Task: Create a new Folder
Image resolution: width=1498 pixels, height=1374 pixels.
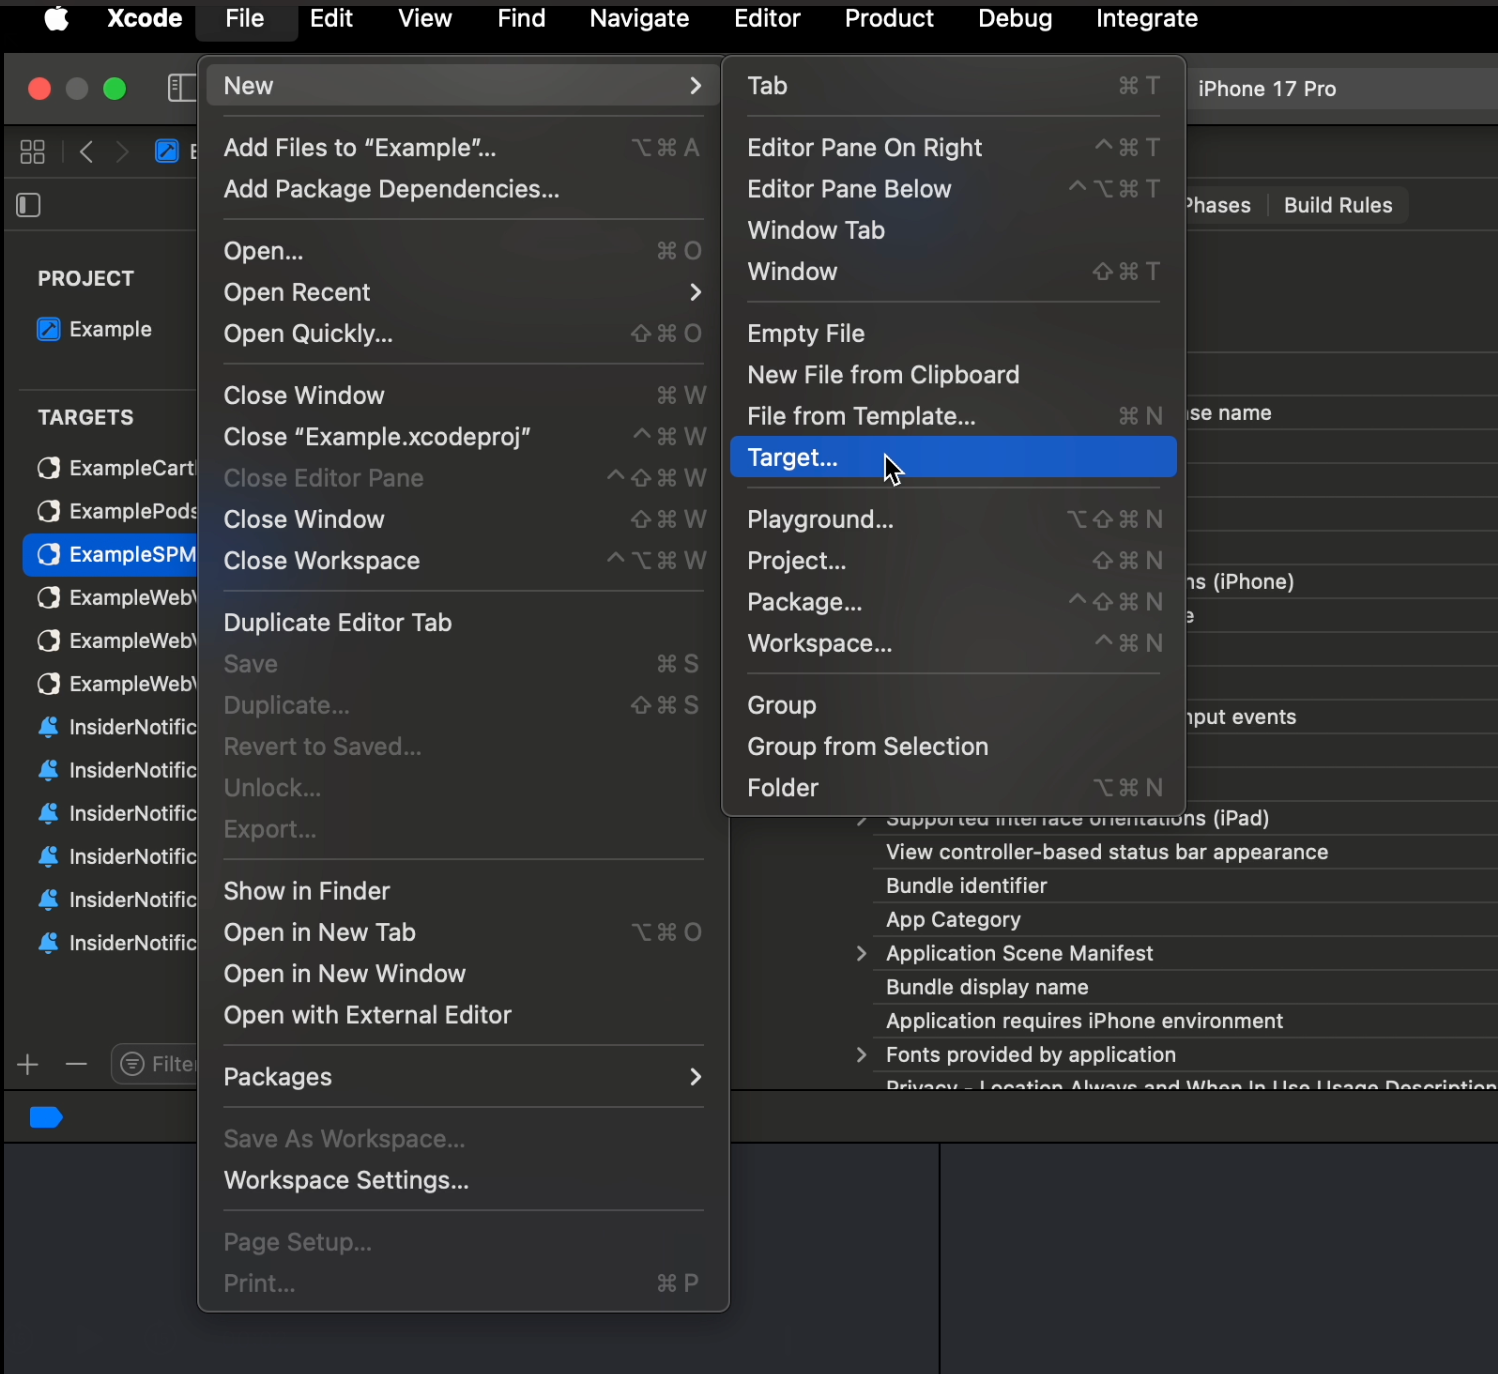Action: 953,788
